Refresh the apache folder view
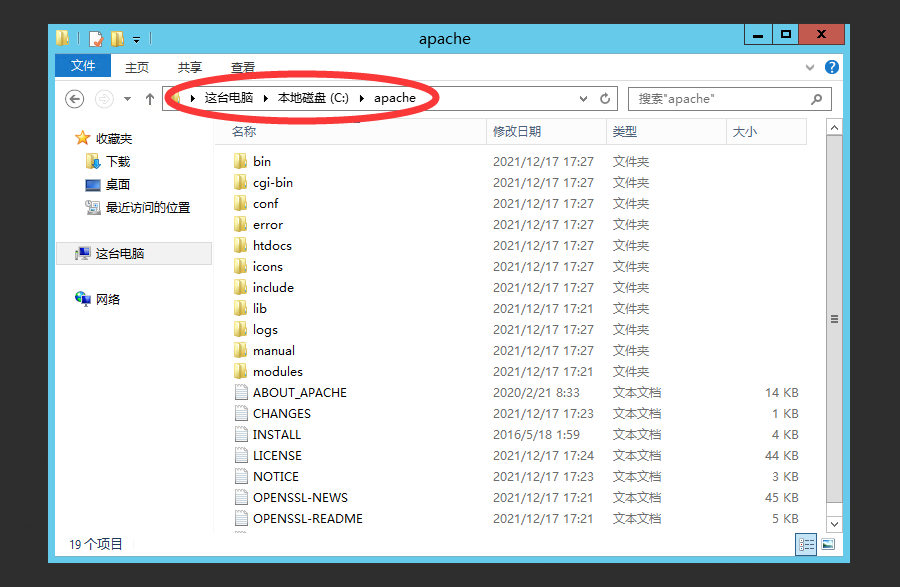The image size is (900, 587). click(x=605, y=99)
